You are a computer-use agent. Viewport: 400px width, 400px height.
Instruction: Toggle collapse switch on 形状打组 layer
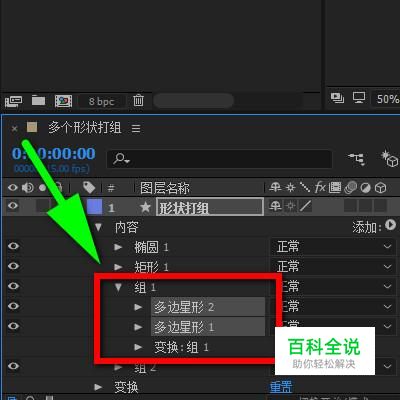pyautogui.click(x=291, y=206)
